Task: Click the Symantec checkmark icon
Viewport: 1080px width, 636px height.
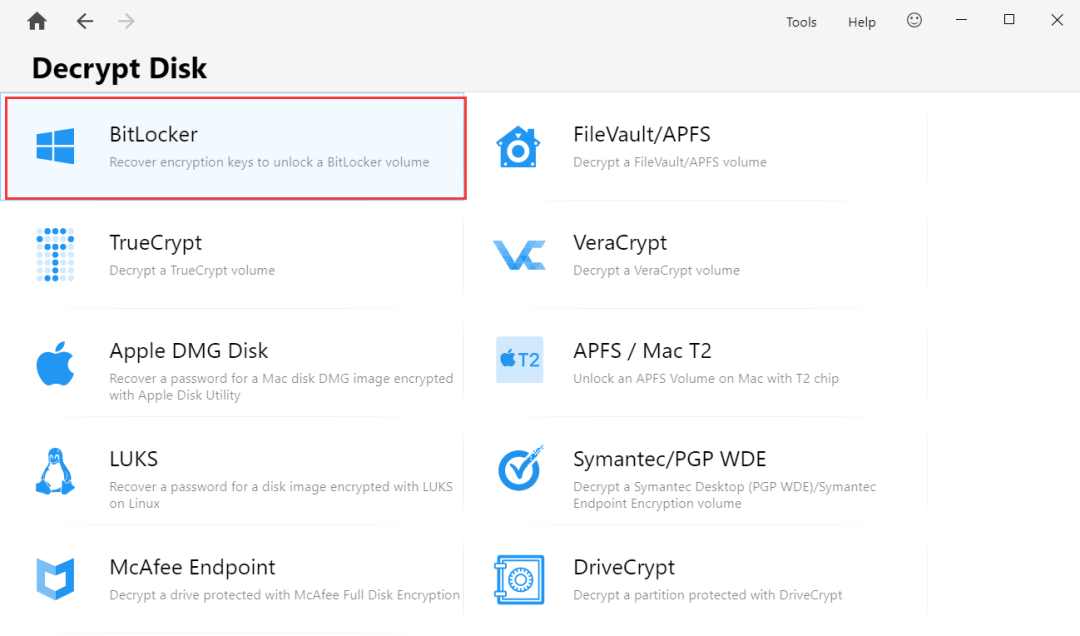Action: click(x=521, y=468)
